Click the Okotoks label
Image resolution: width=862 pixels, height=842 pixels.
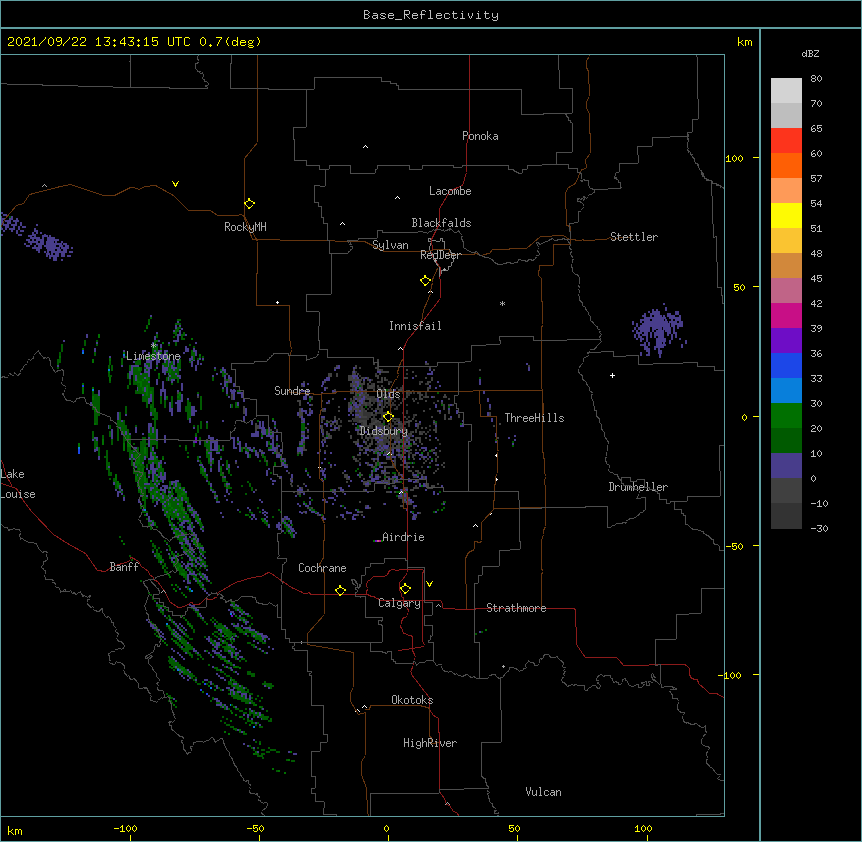tap(412, 700)
